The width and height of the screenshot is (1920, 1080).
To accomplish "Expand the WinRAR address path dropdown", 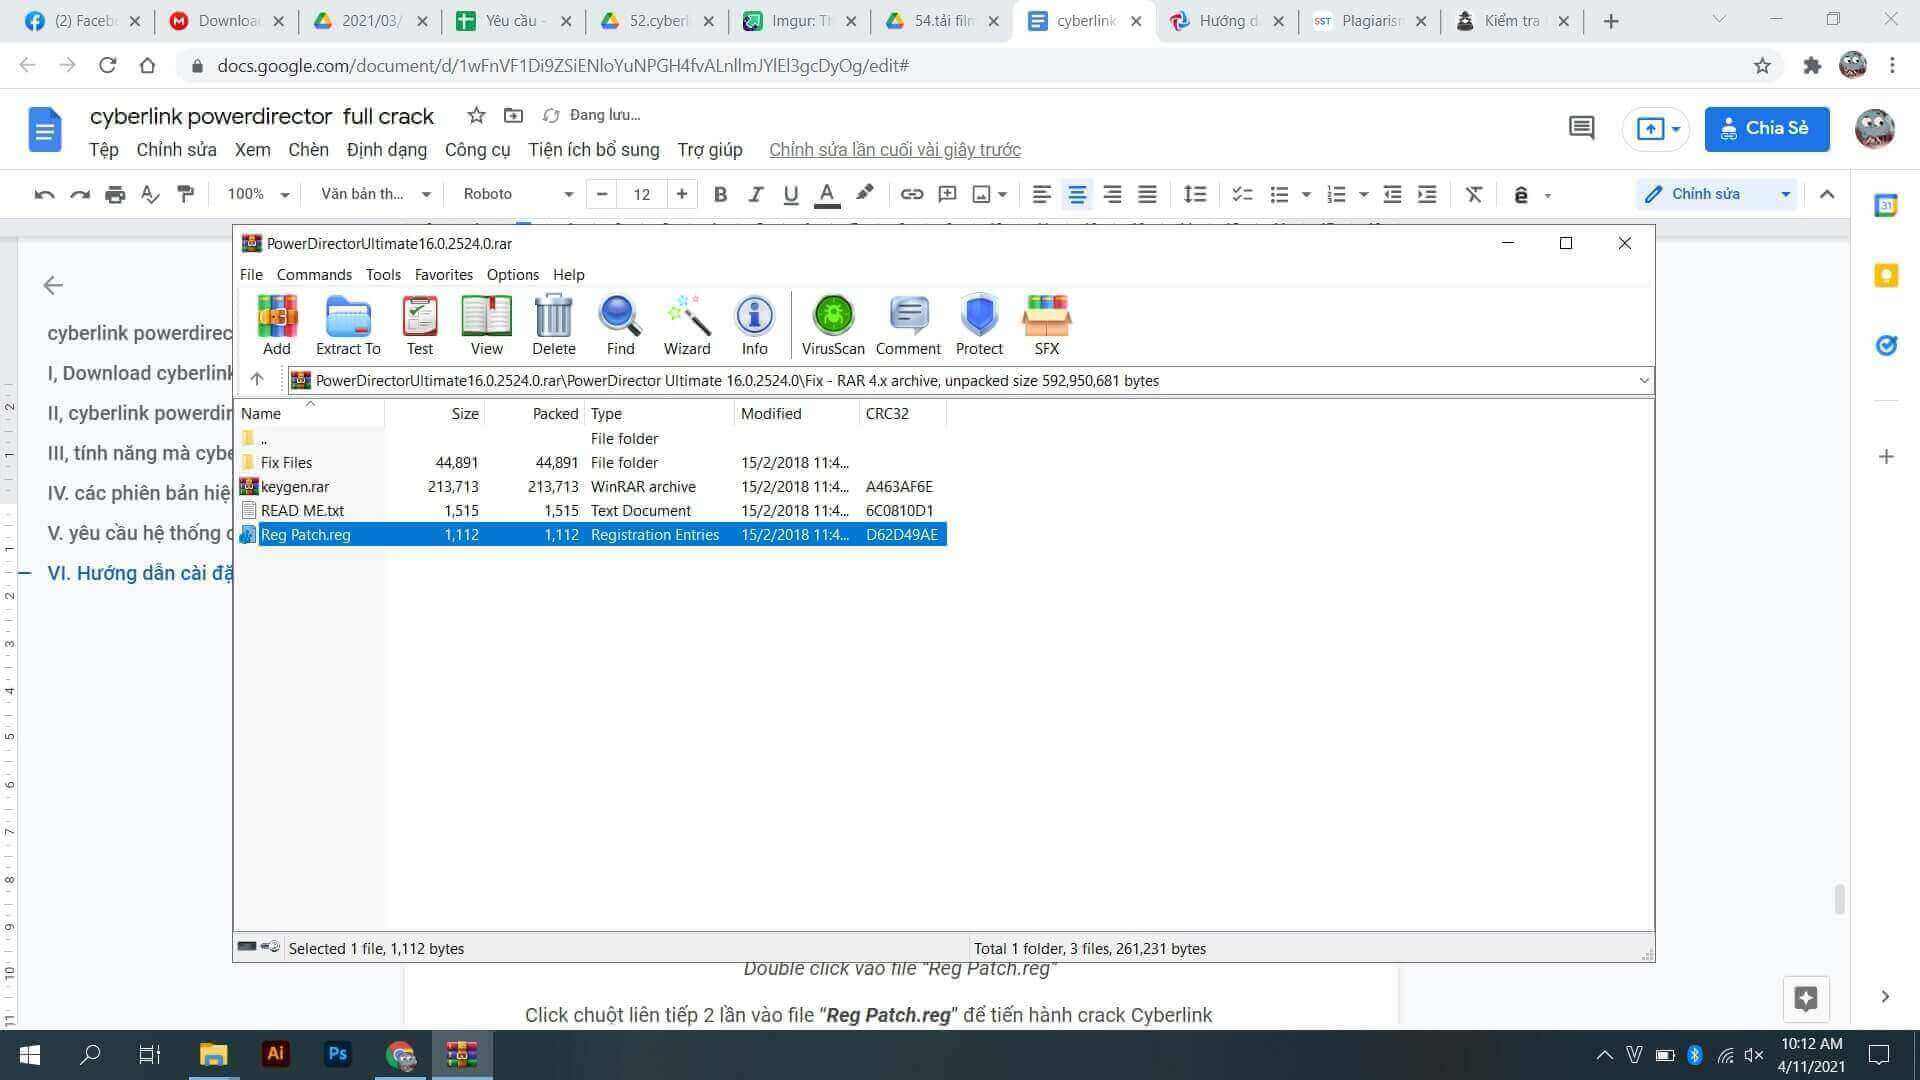I will click(x=1643, y=380).
